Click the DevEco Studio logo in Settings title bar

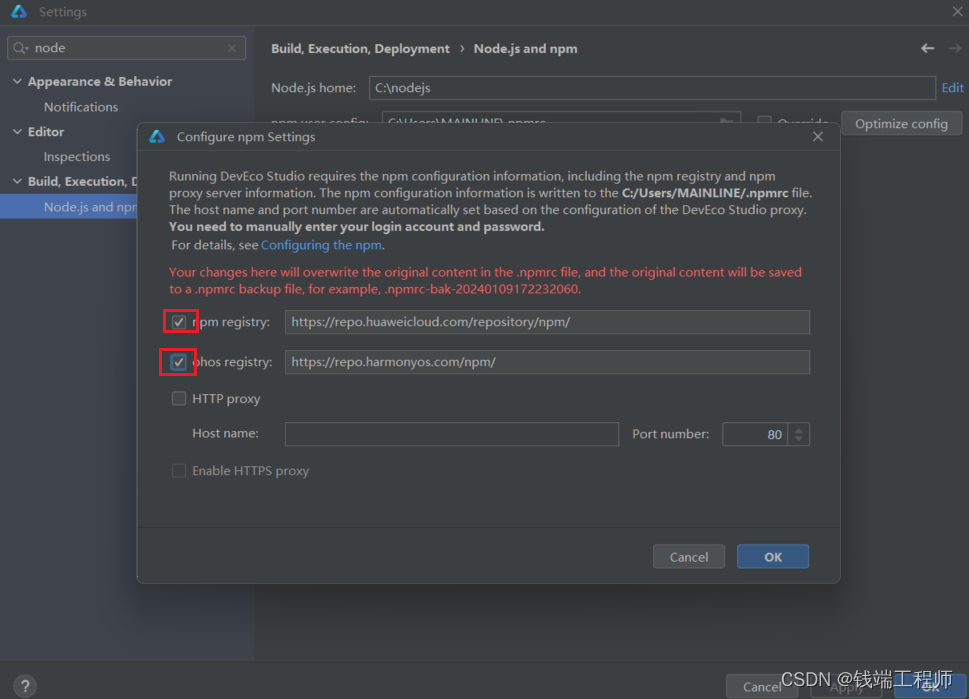tap(19, 11)
